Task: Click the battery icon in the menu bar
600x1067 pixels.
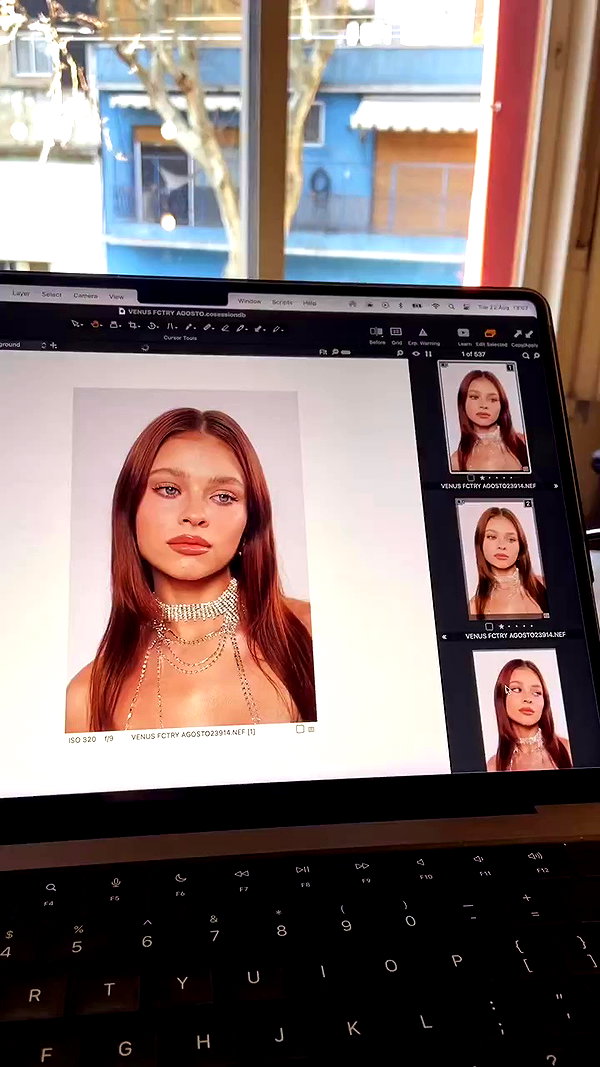Action: click(417, 306)
